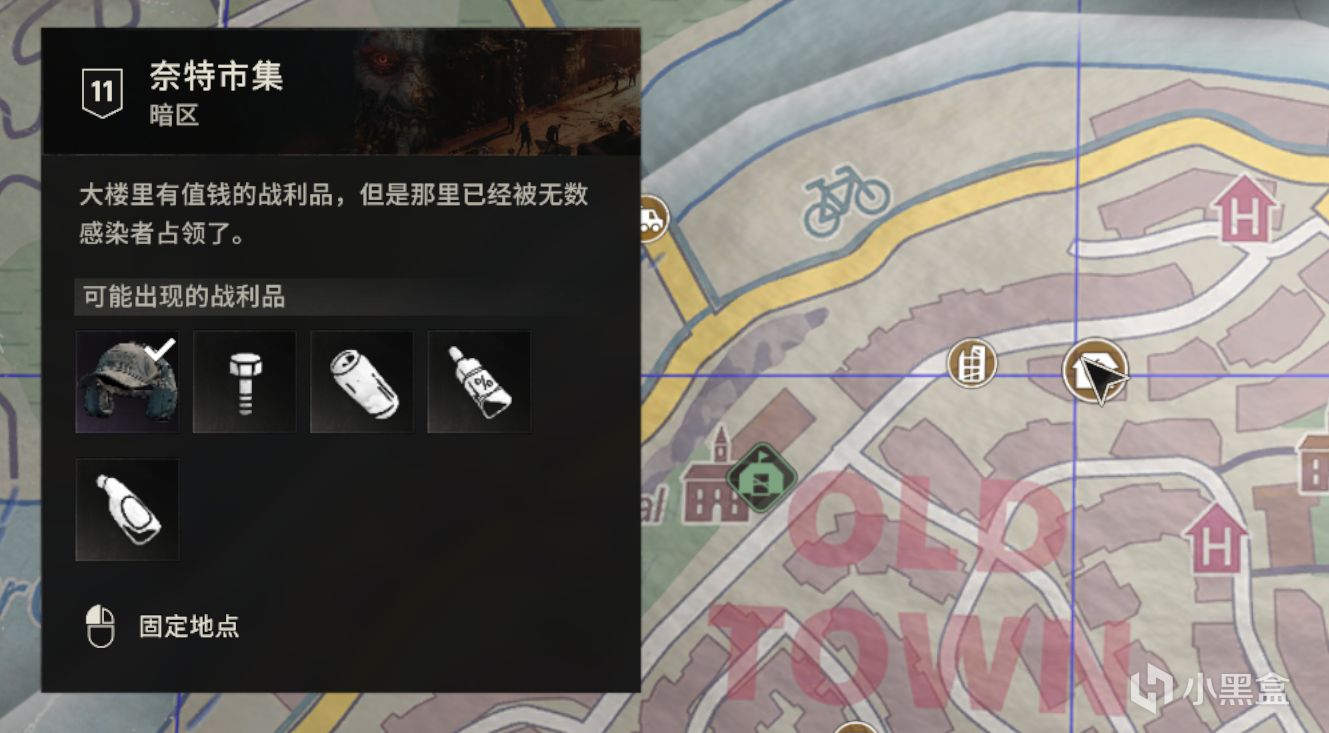Screen dimensions: 1329x733
Task: Click the mouse icon beside 固定地点
Action: pyautogui.click(x=100, y=628)
